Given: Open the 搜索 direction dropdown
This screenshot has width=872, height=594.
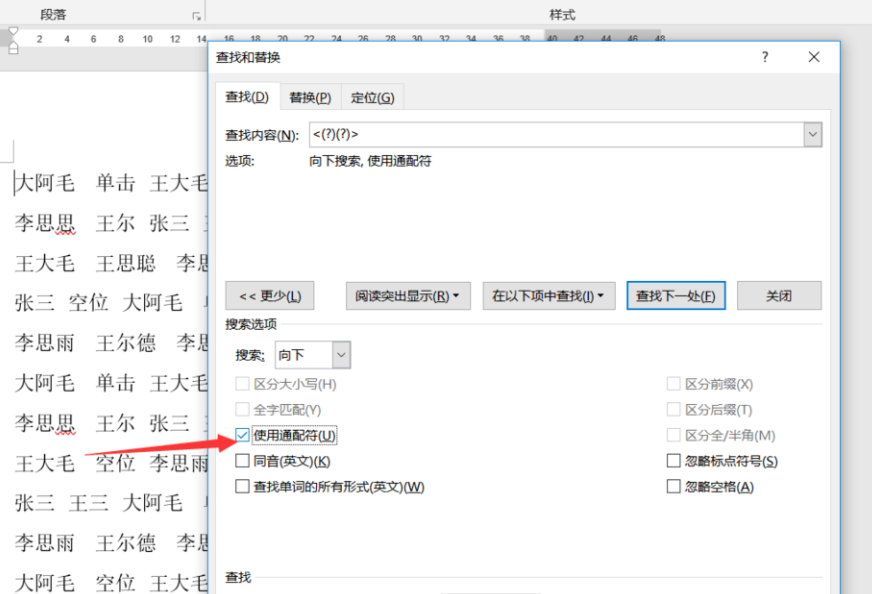Looking at the screenshot, I should 341,355.
